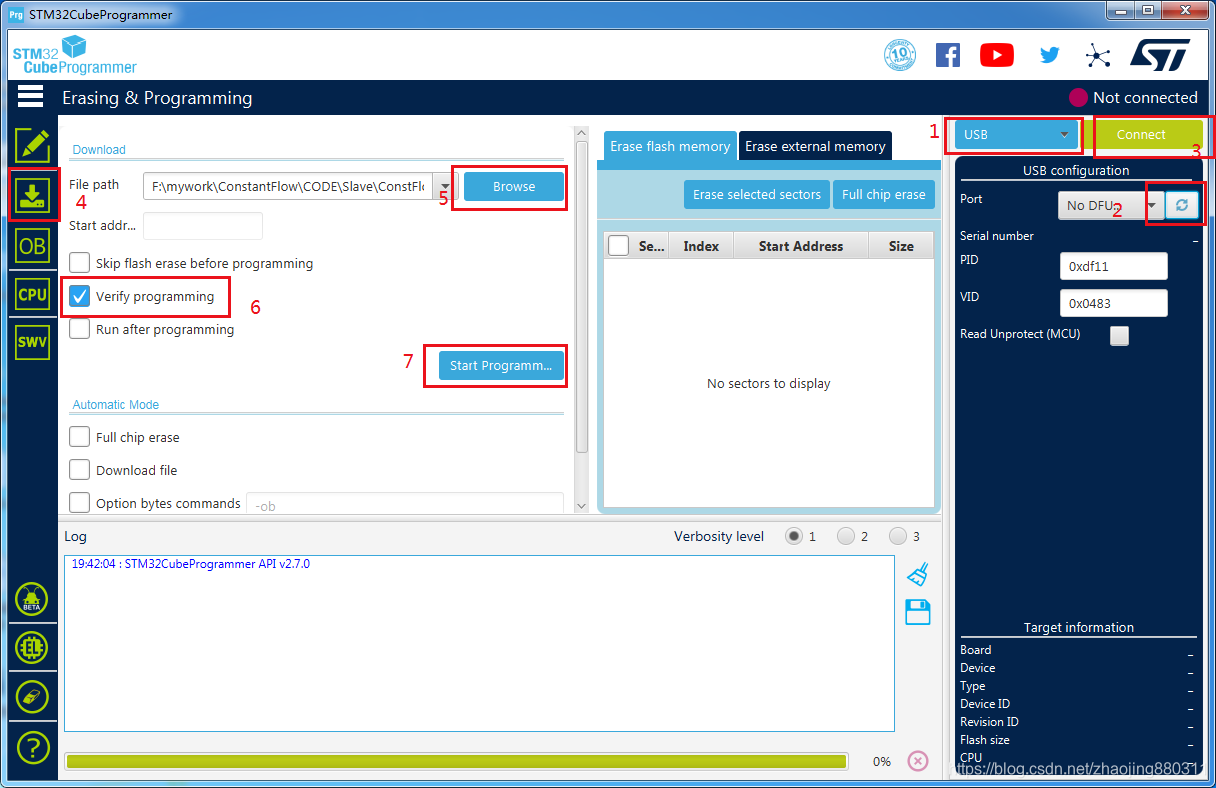Viewport: 1216px width, 788px height.
Task: Click the eraser sidebar icon
Action: [x=32, y=696]
